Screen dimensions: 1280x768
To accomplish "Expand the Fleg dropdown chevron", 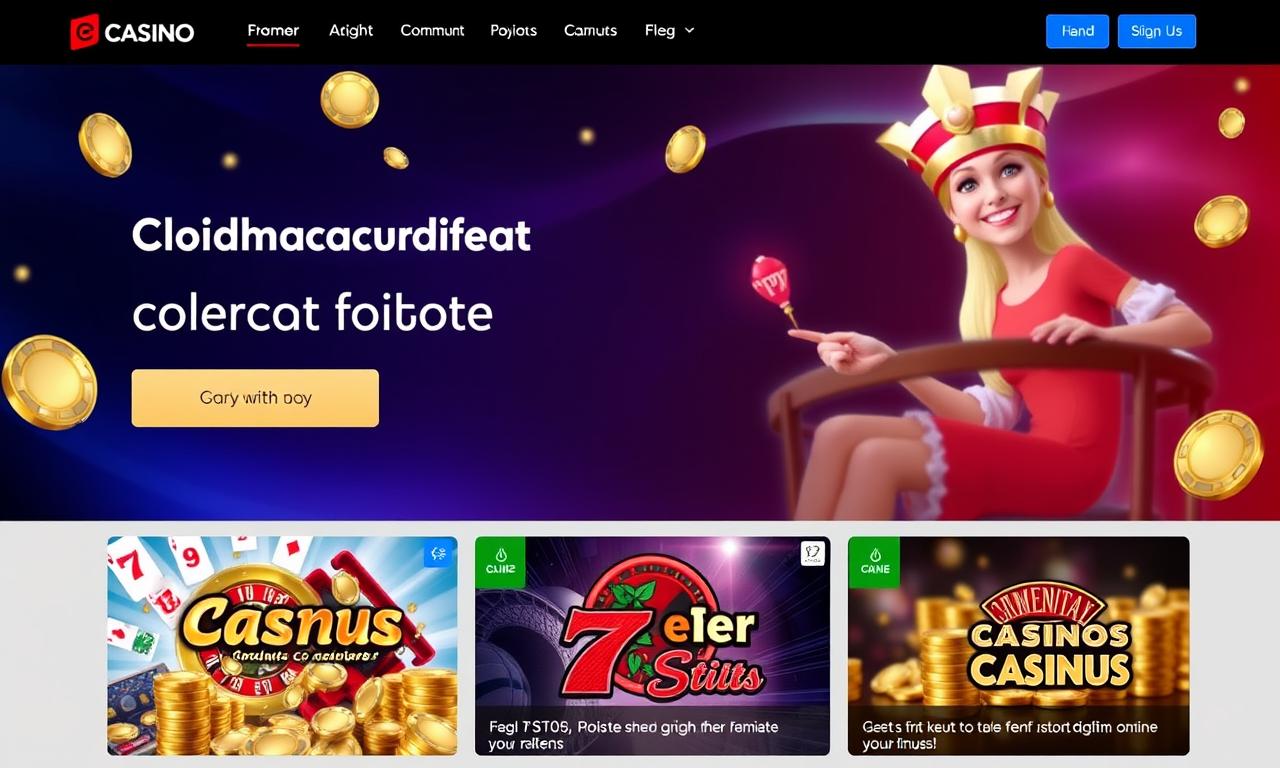I will pyautogui.click(x=689, y=31).
